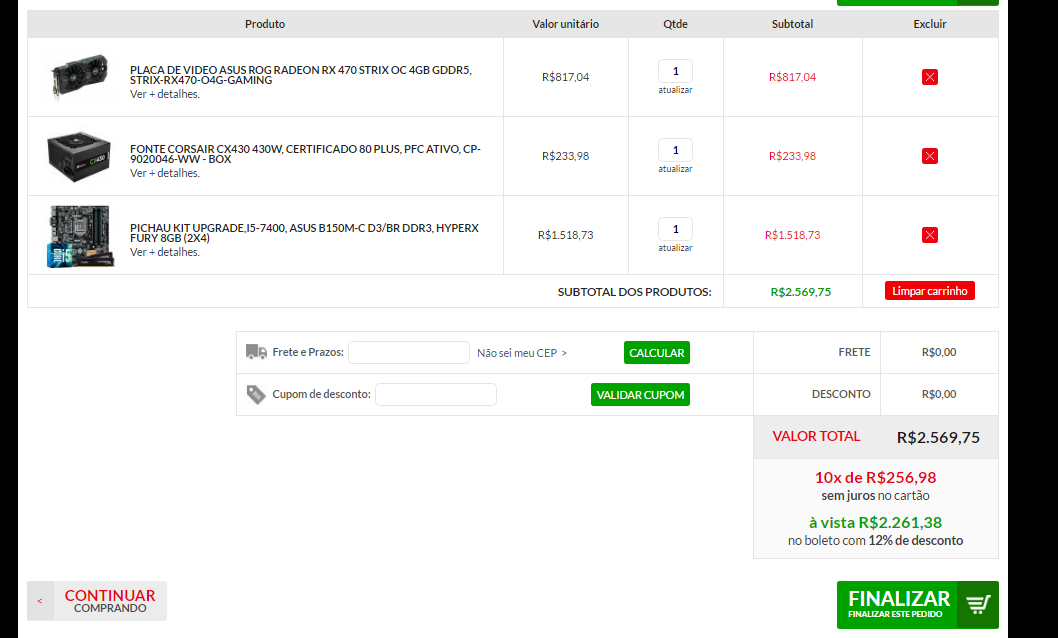Click the Qtde column header
This screenshot has width=1058, height=638.
pos(675,24)
